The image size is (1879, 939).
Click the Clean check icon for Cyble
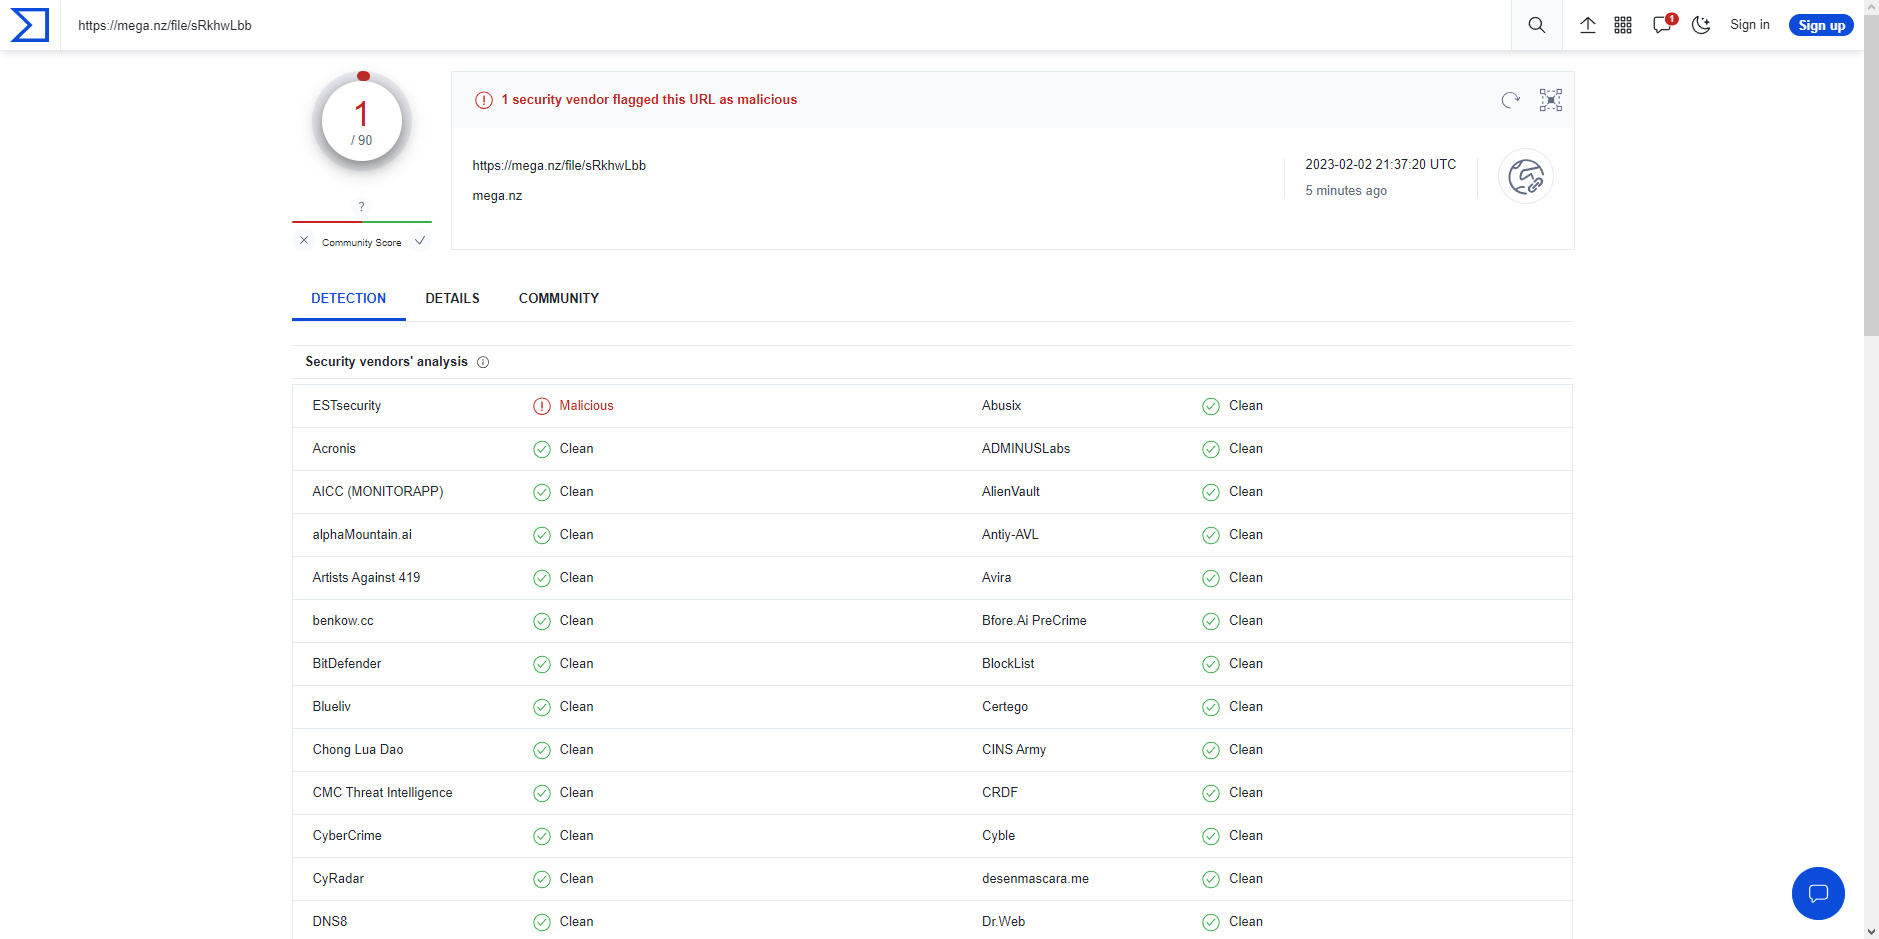(x=1211, y=836)
